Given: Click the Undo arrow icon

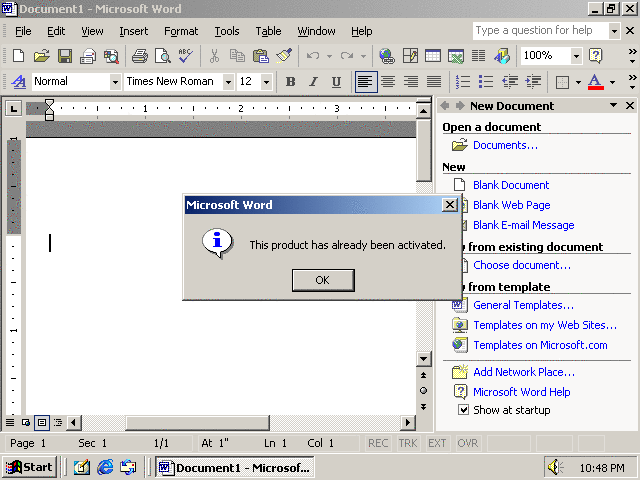Looking at the screenshot, I should [313, 56].
